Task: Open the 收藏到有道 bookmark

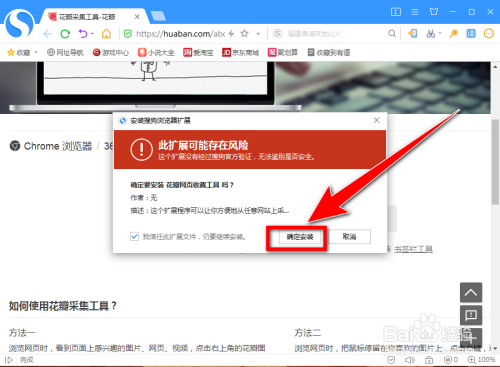Action: click(x=329, y=52)
